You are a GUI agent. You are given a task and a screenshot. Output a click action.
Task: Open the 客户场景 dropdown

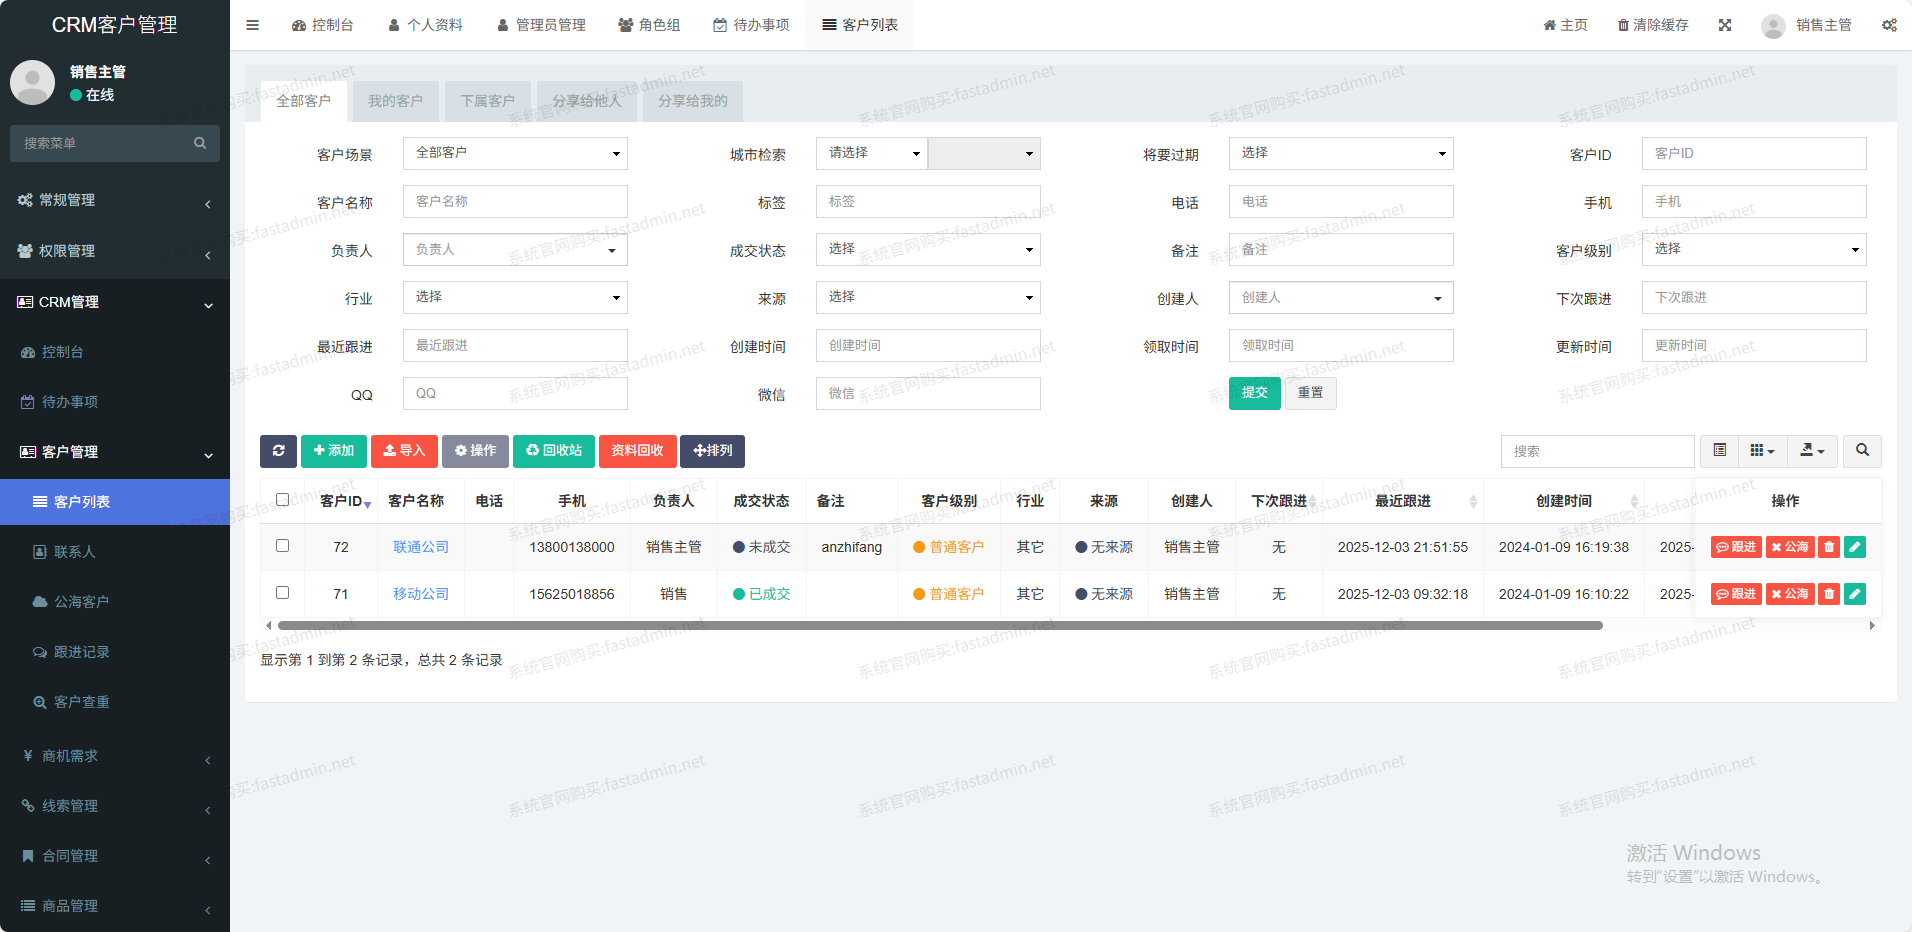click(515, 153)
